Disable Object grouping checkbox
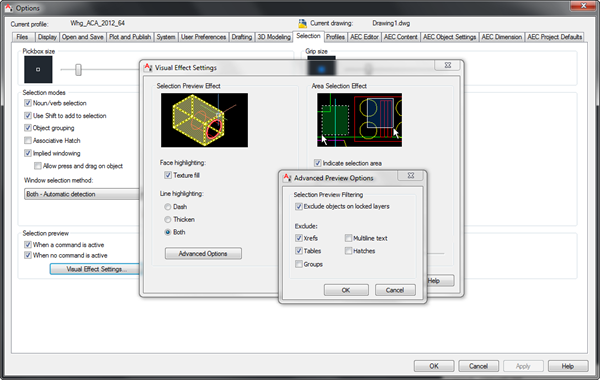This screenshot has height=380, width=600. pos(28,128)
